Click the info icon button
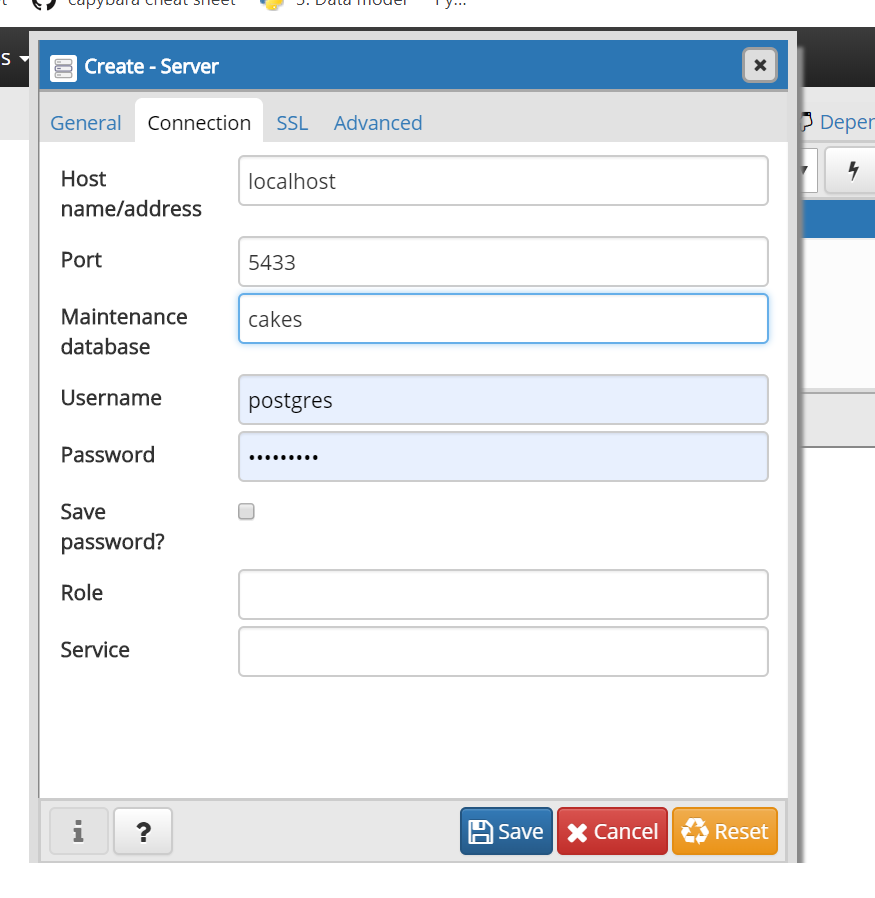875x898 pixels. click(x=78, y=831)
